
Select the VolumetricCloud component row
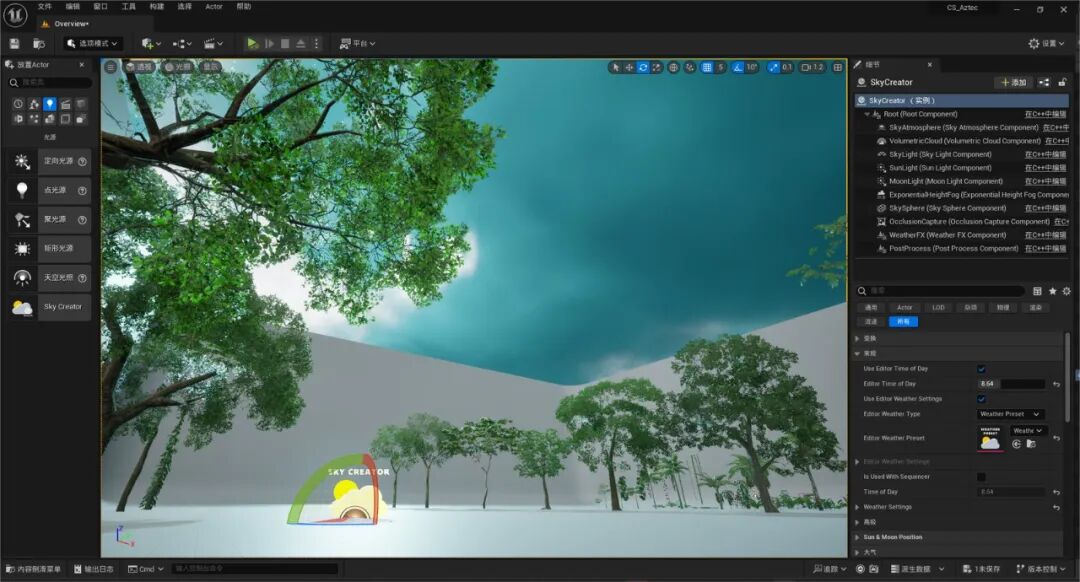click(x=962, y=141)
